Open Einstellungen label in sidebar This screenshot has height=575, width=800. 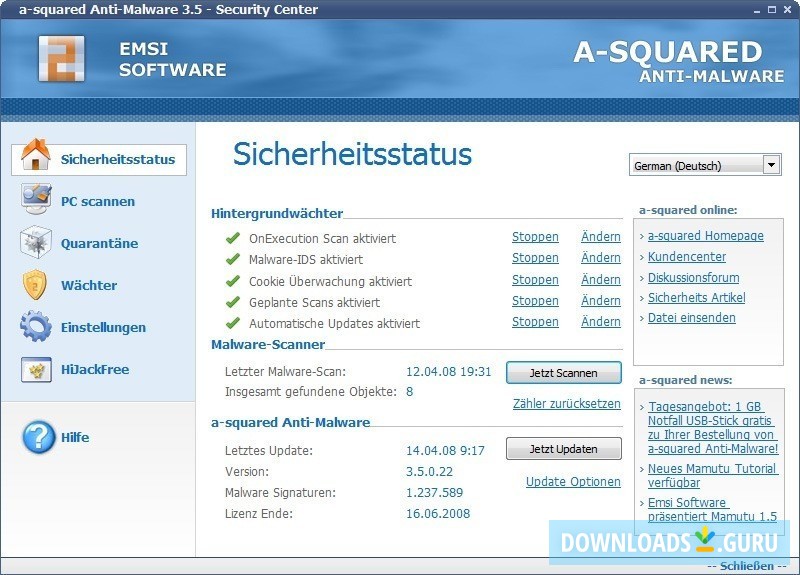(x=103, y=328)
